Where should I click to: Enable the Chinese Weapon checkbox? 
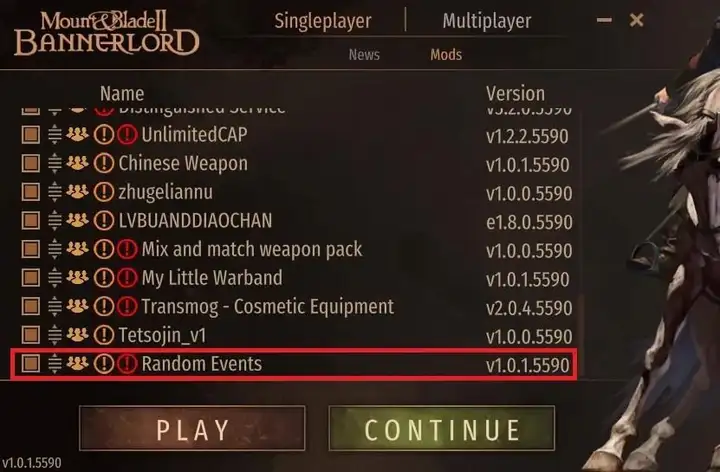click(31, 163)
